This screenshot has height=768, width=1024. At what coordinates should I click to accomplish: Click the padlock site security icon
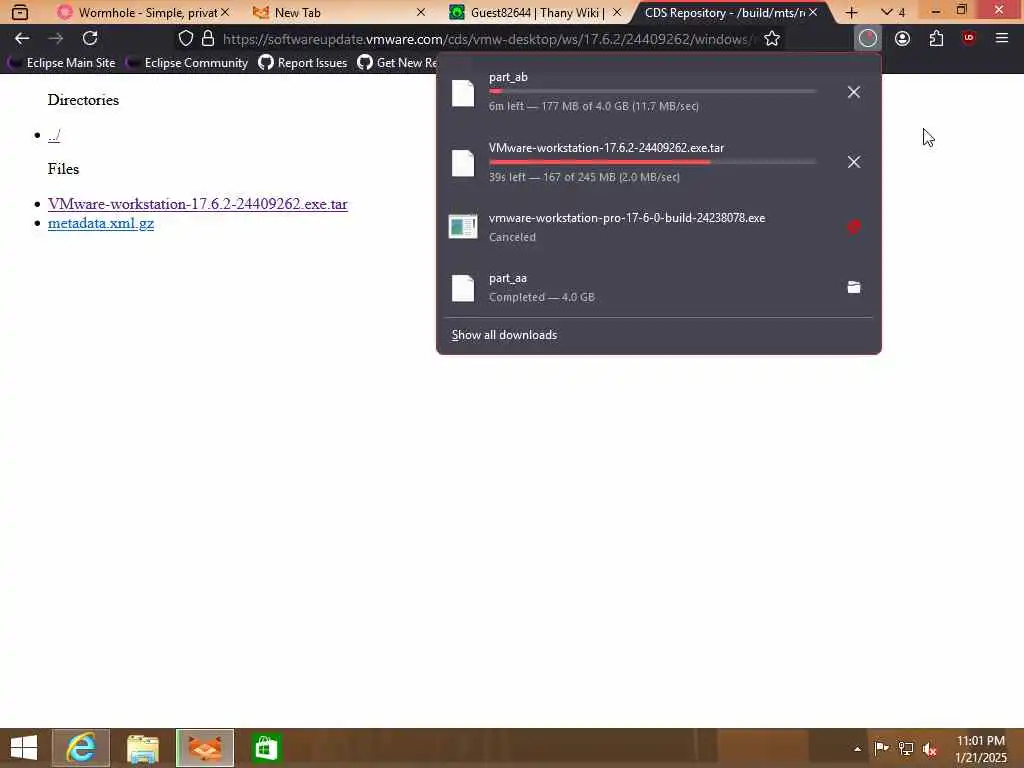208,39
